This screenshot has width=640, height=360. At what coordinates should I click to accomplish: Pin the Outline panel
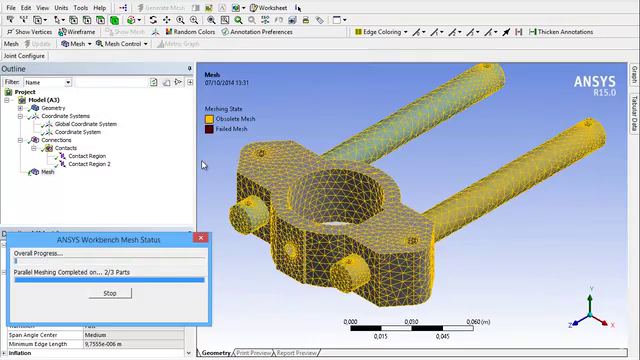tap(189, 68)
